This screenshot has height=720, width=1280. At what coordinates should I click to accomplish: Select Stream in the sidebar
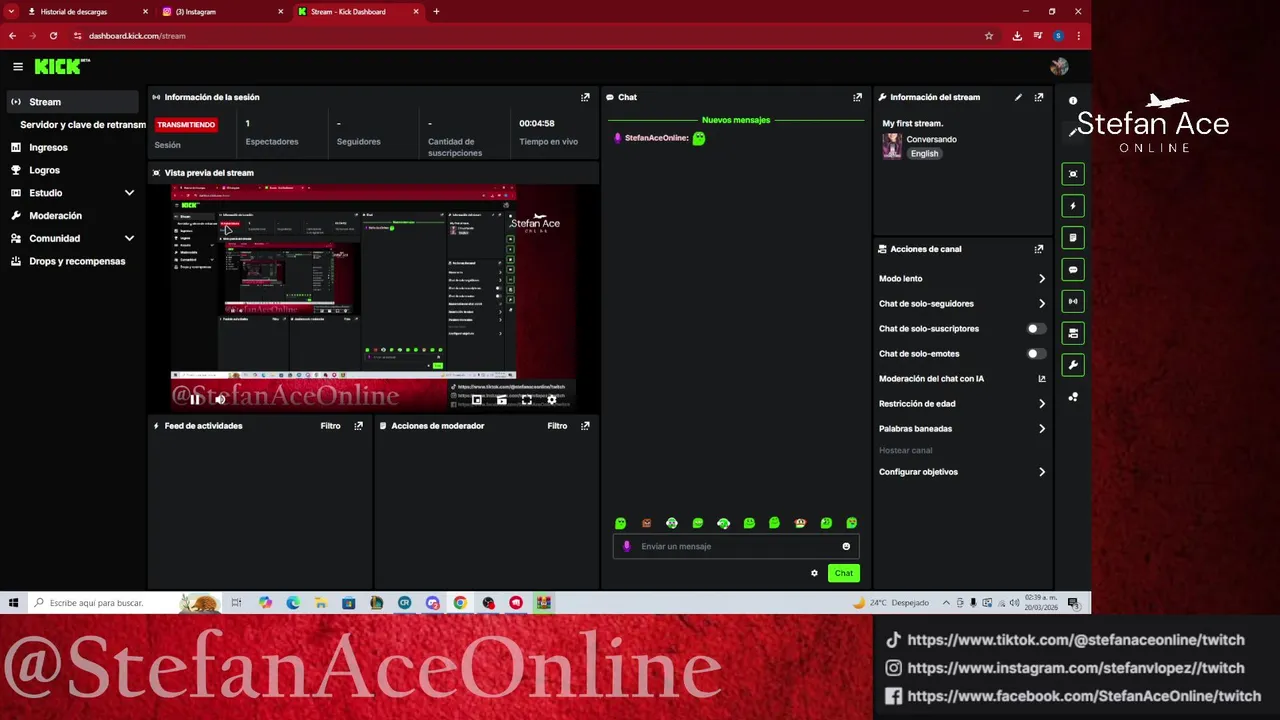coord(72,102)
